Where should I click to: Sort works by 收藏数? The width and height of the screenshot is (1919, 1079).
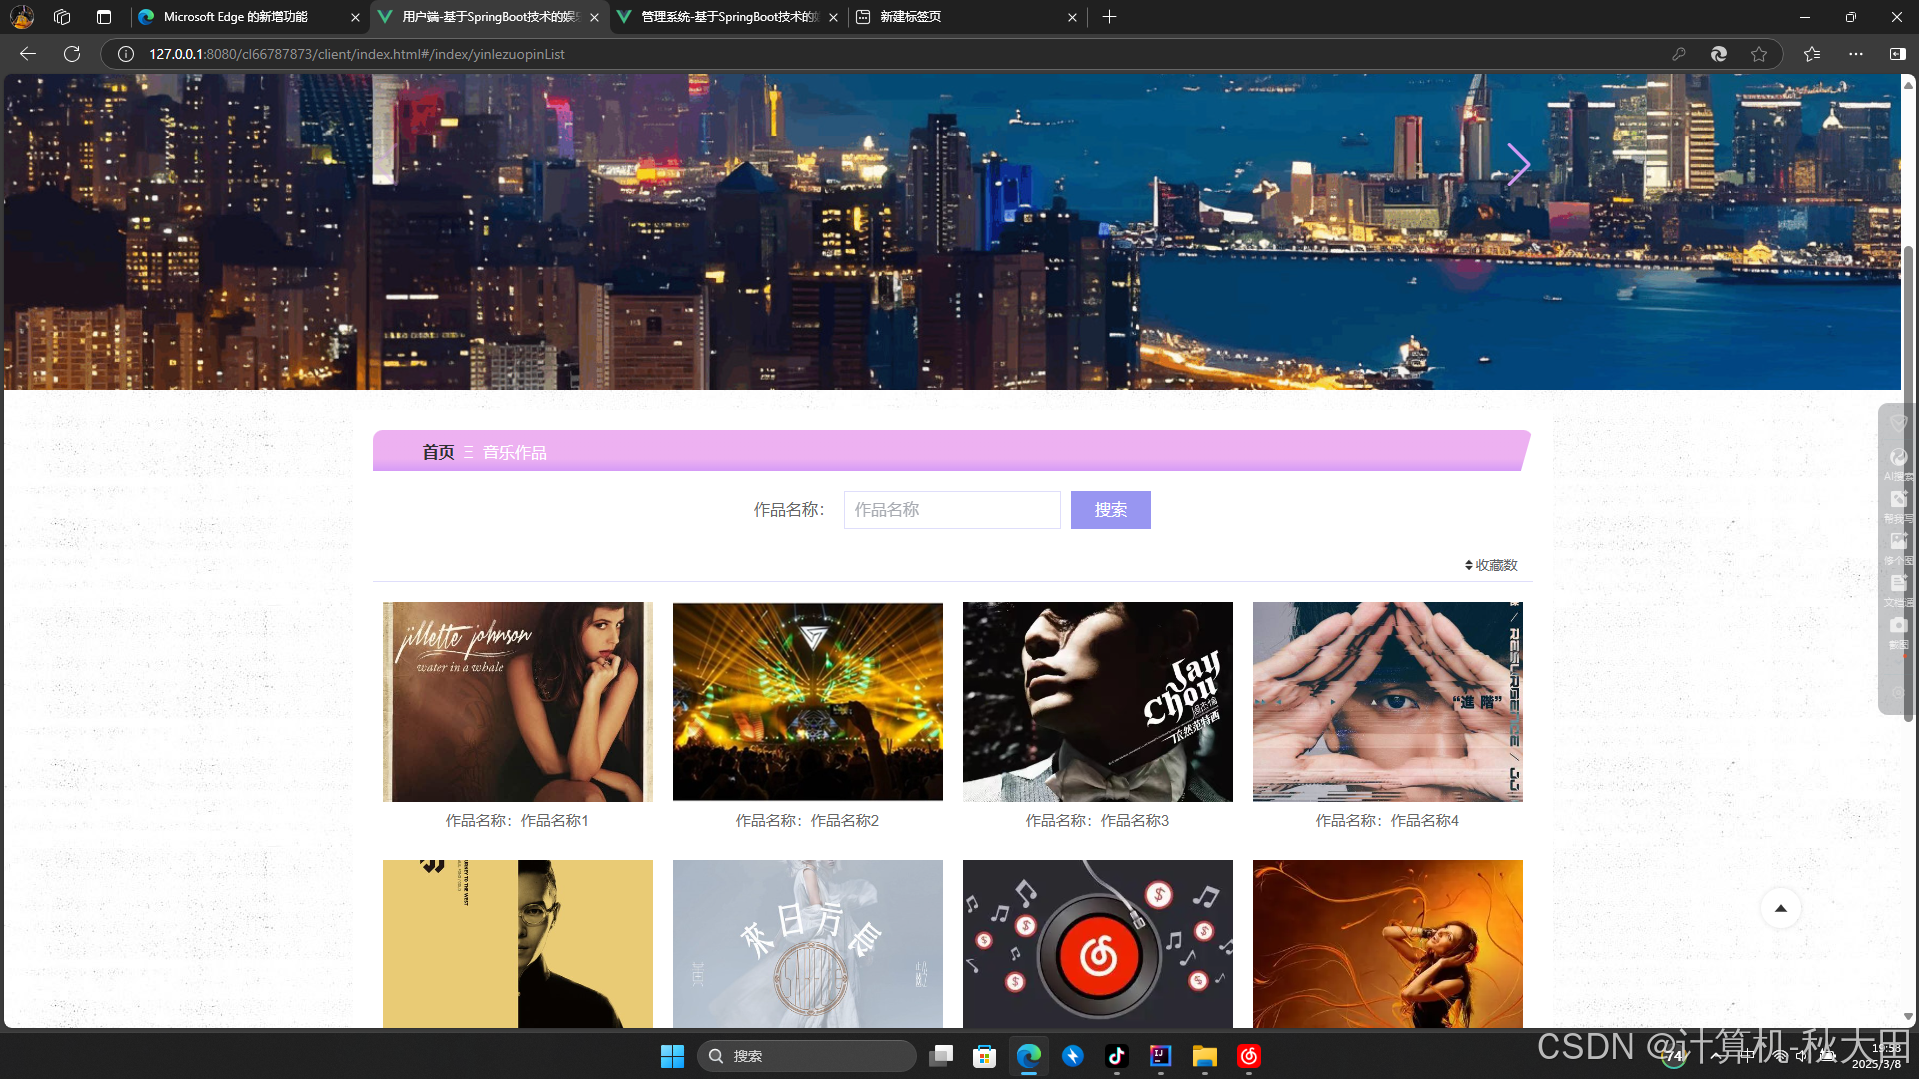1491,565
